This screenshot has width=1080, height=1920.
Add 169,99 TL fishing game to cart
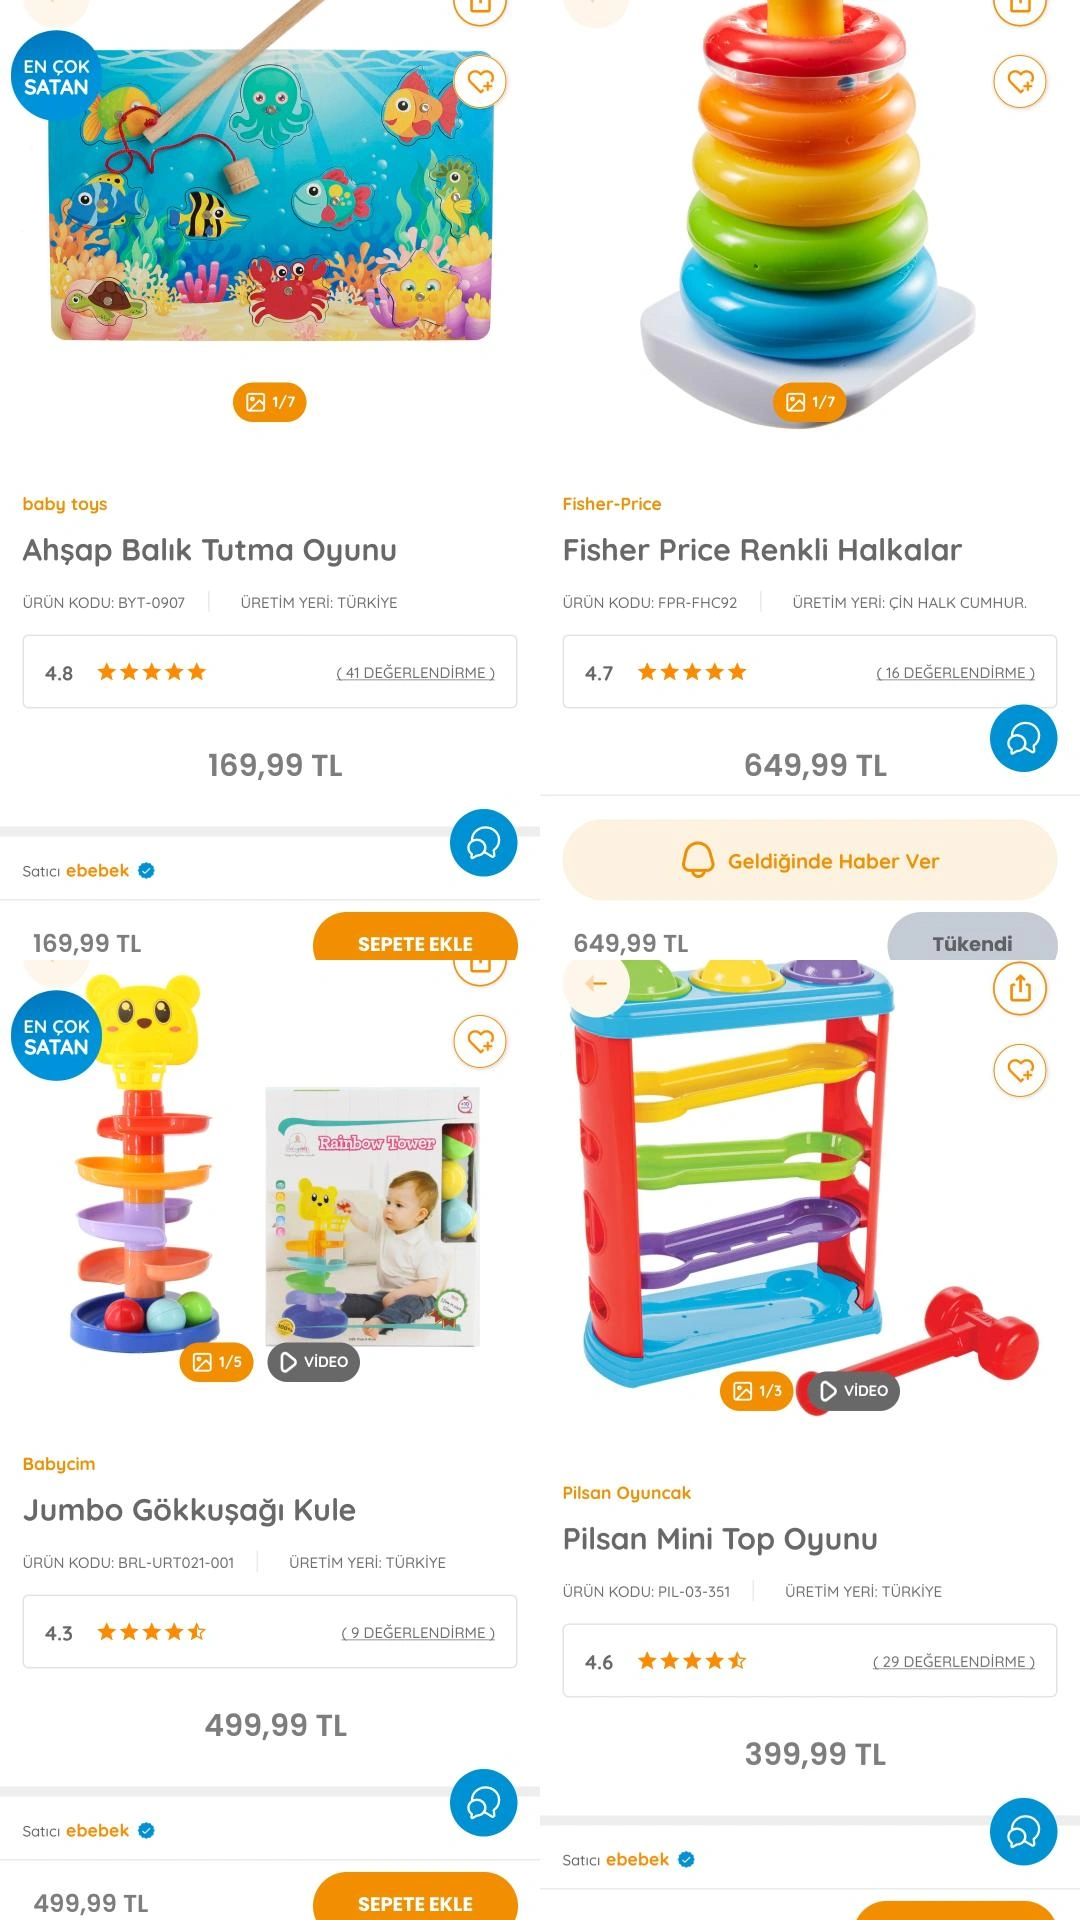(x=415, y=938)
